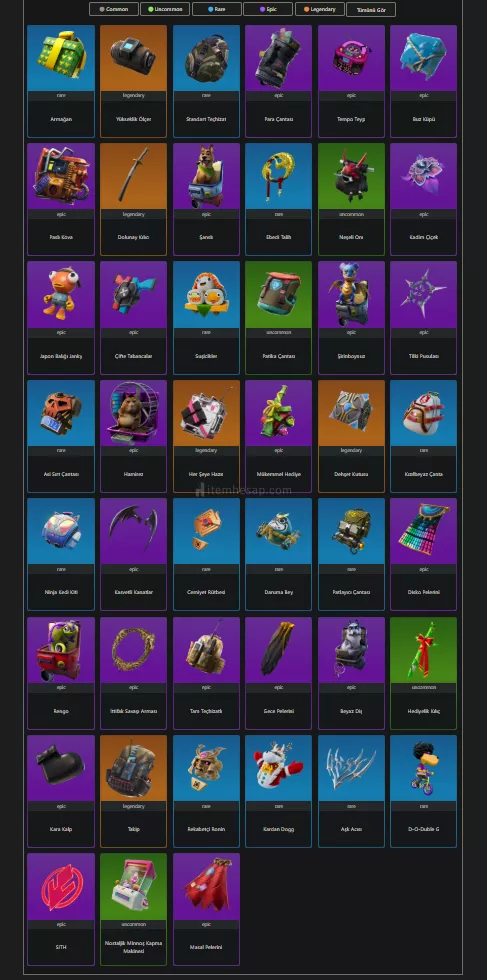The width and height of the screenshot is (487, 980).
Task: Click the shuriken Tilki Pusulası icon
Action: [x=423, y=294]
